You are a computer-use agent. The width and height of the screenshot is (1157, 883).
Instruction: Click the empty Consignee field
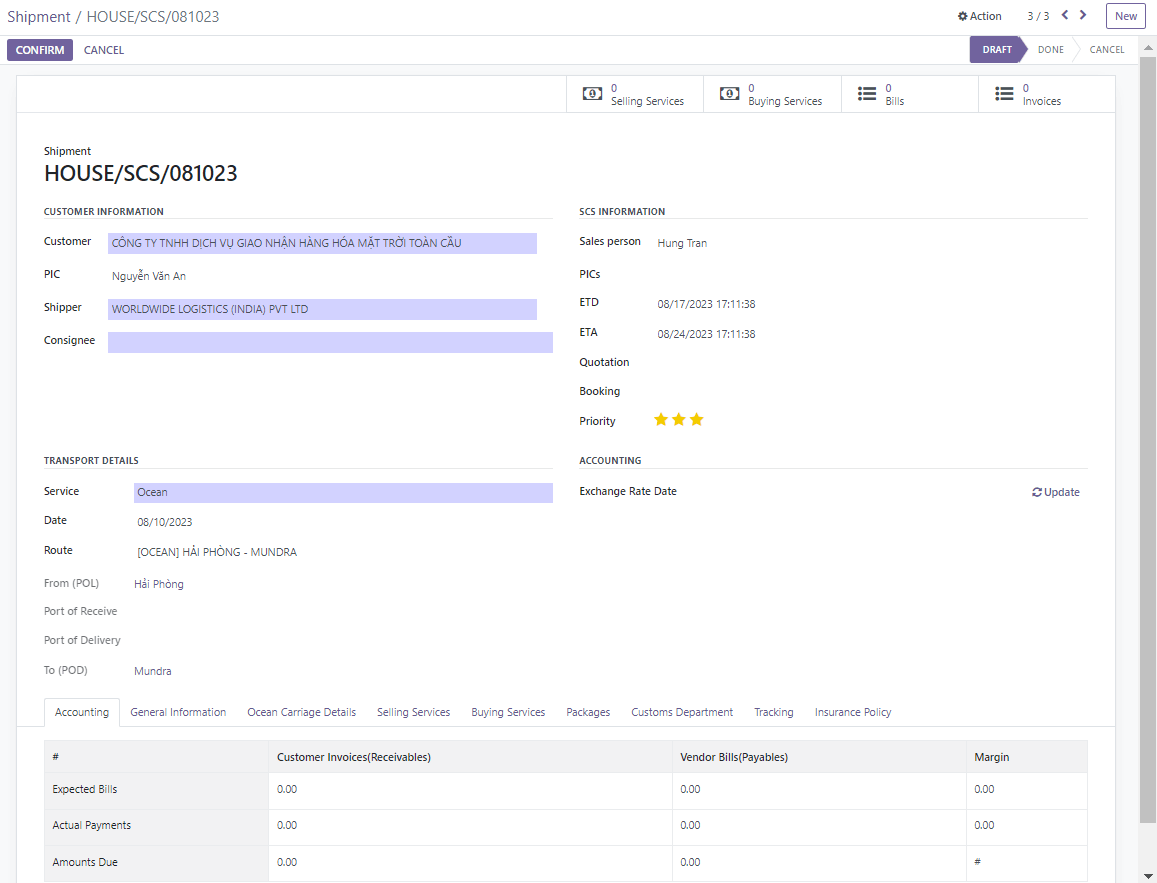[x=330, y=342]
